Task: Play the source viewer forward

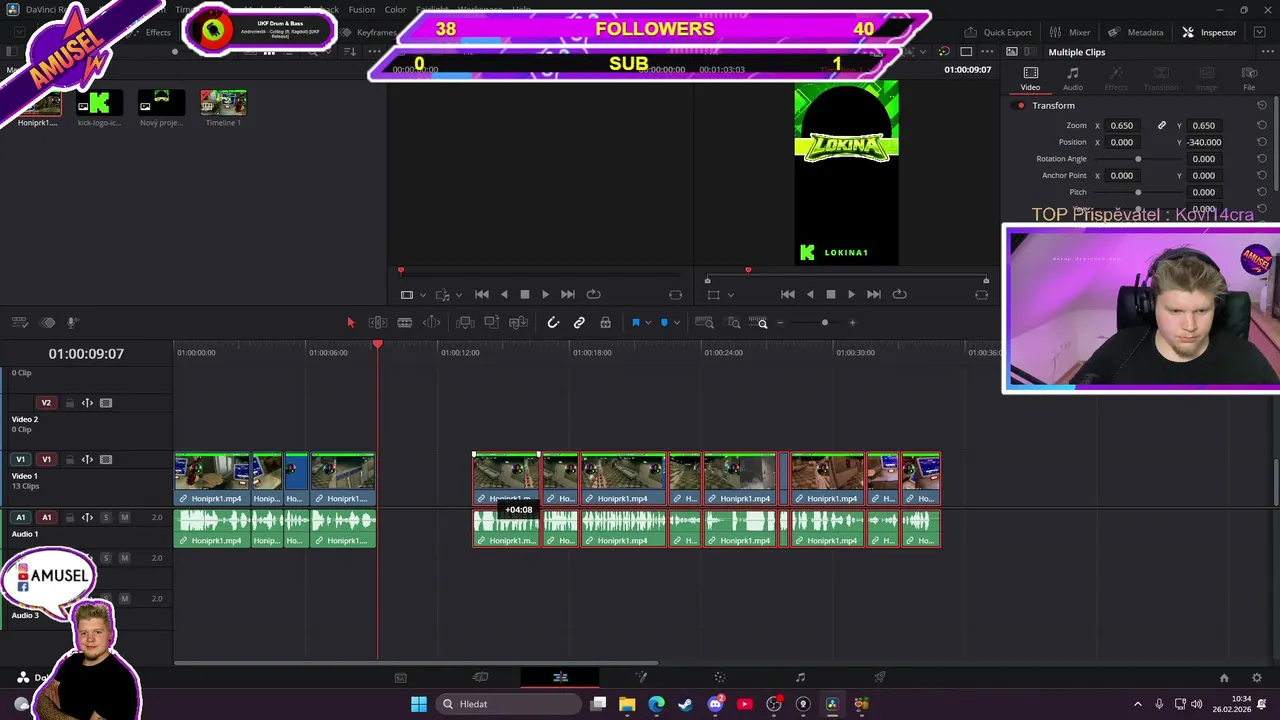Action: [x=545, y=294]
